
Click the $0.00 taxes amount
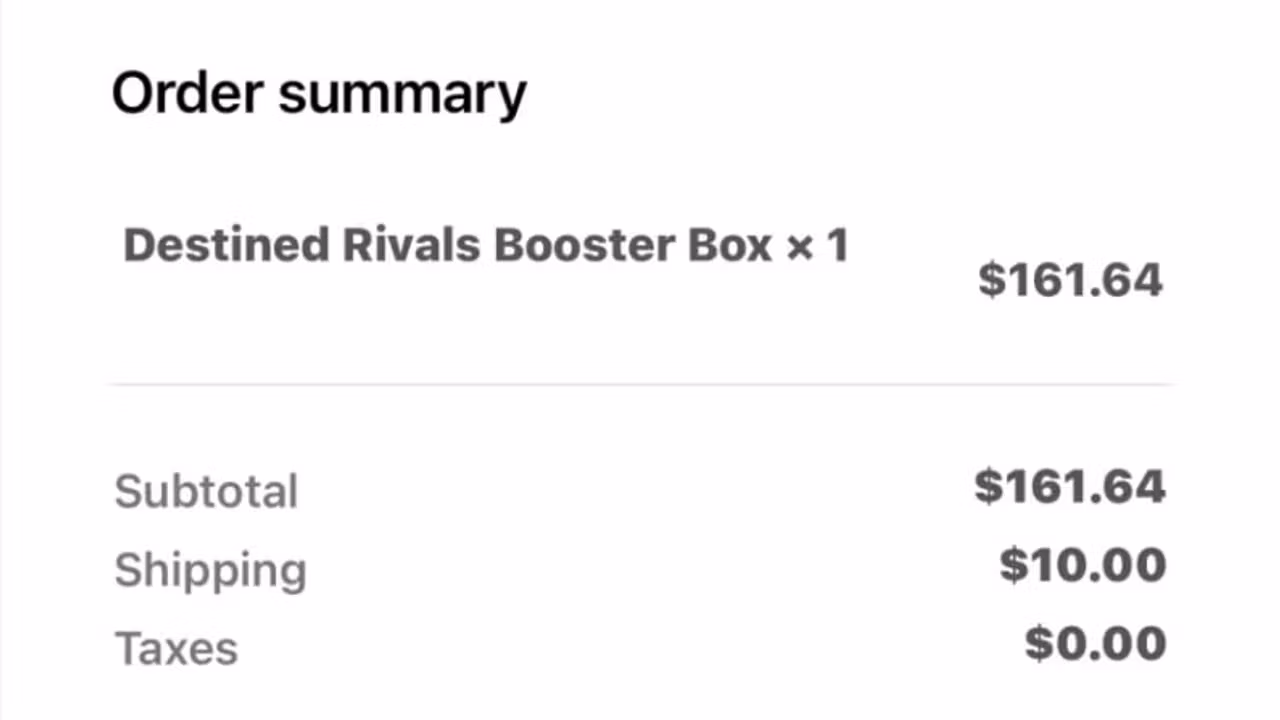point(1096,643)
